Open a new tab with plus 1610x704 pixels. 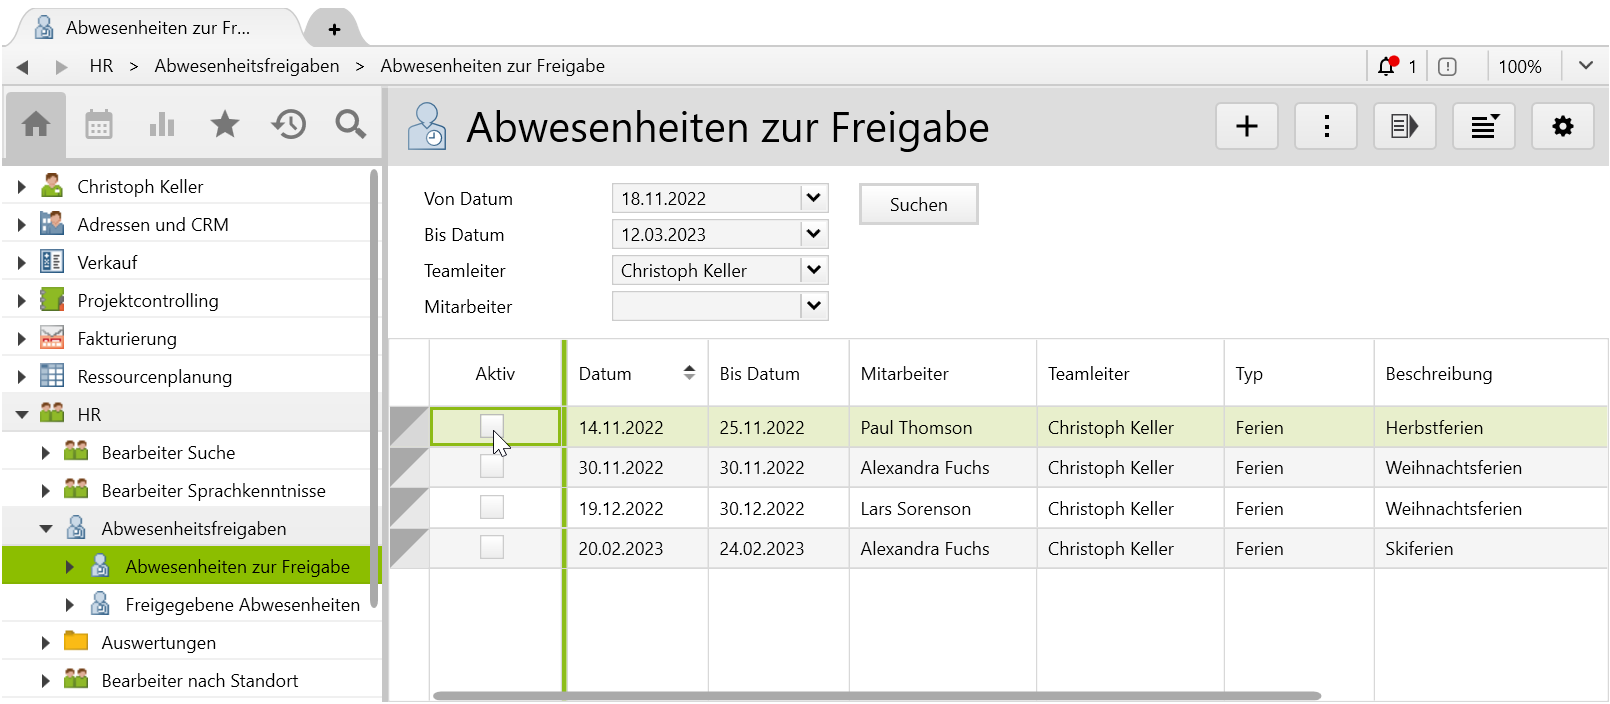334,30
